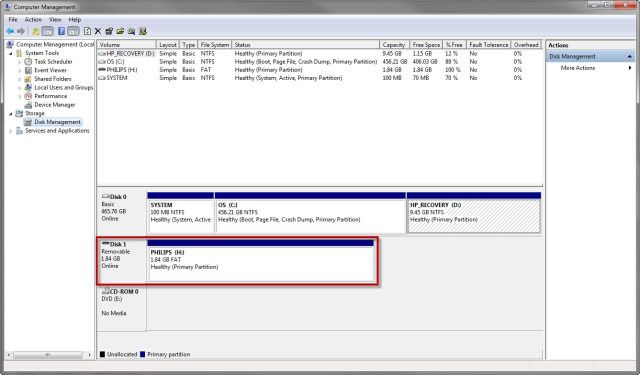Collapse the System Tools tree node
The width and height of the screenshot is (640, 375).
tap(11, 53)
